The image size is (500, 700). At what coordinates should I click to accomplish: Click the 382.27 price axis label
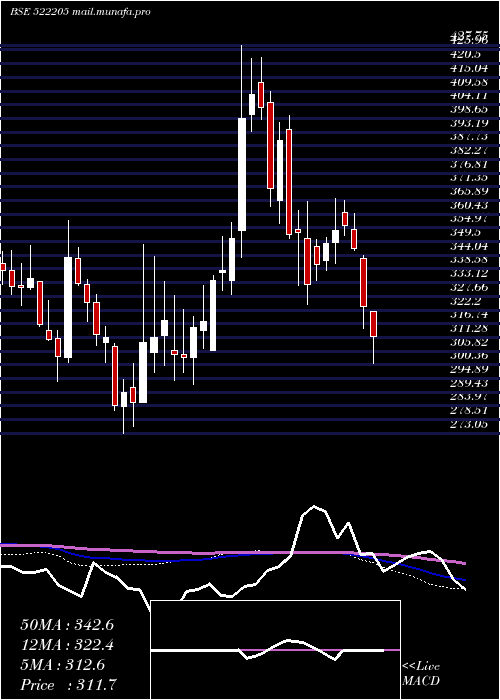pyautogui.click(x=469, y=150)
